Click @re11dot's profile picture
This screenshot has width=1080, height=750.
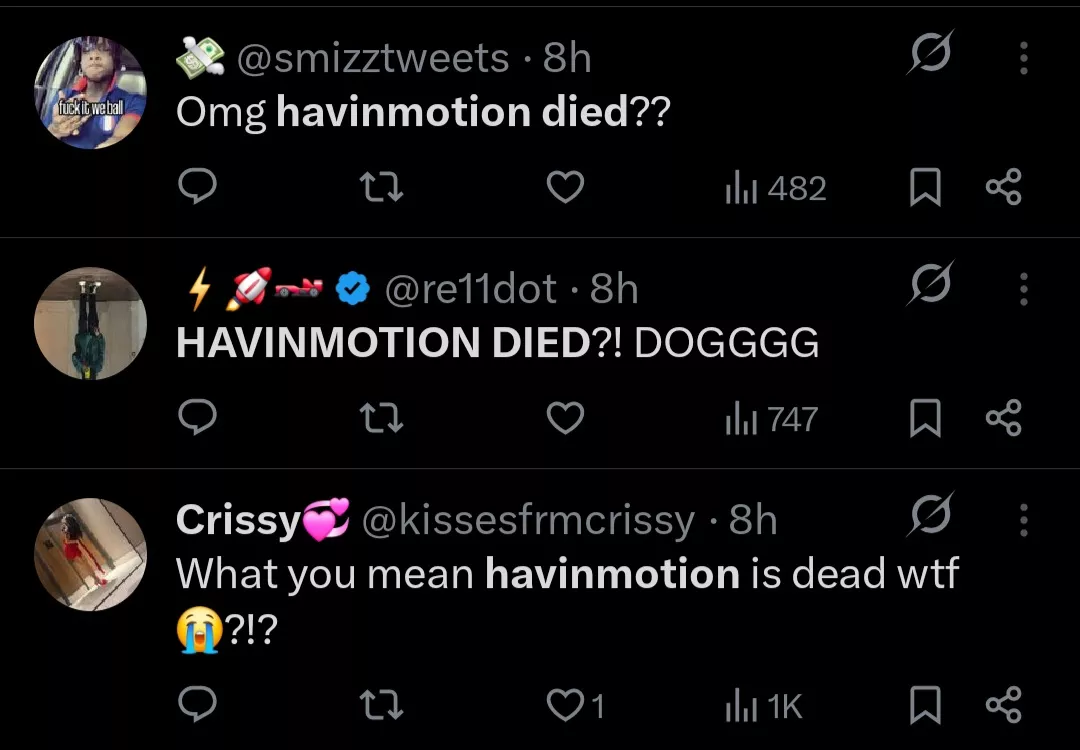tap(90, 322)
